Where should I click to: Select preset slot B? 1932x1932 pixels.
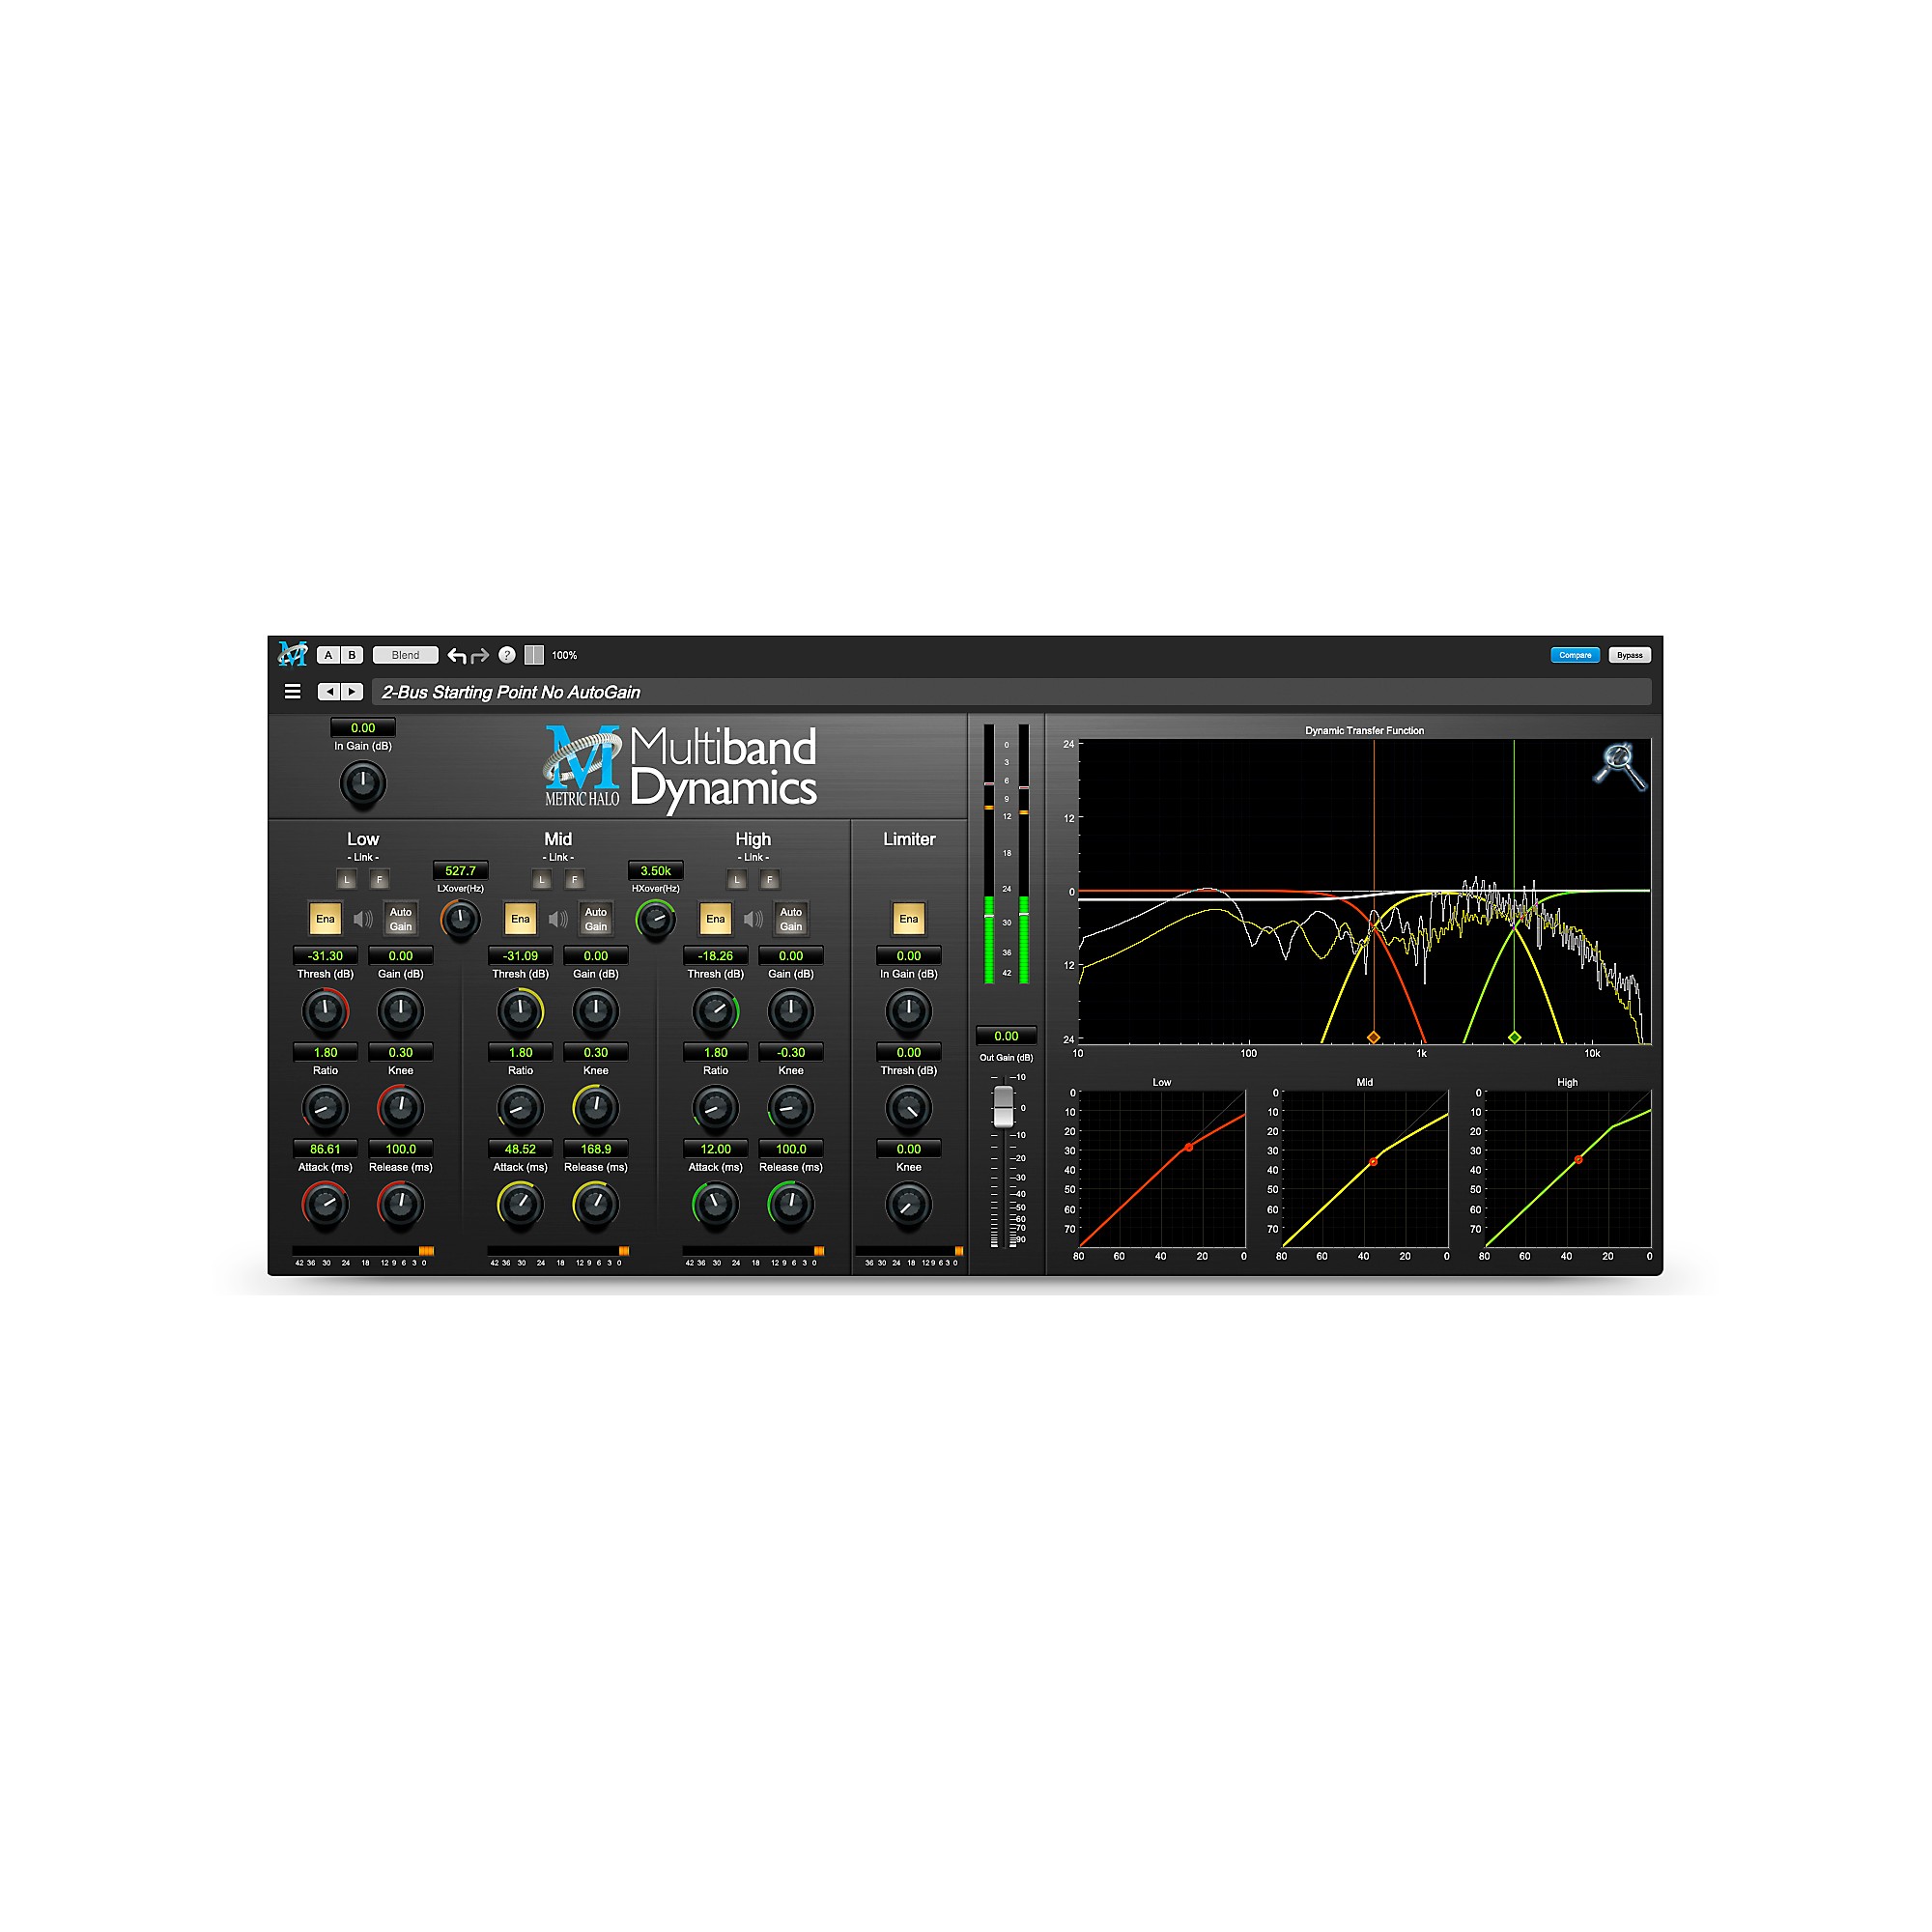click(352, 655)
